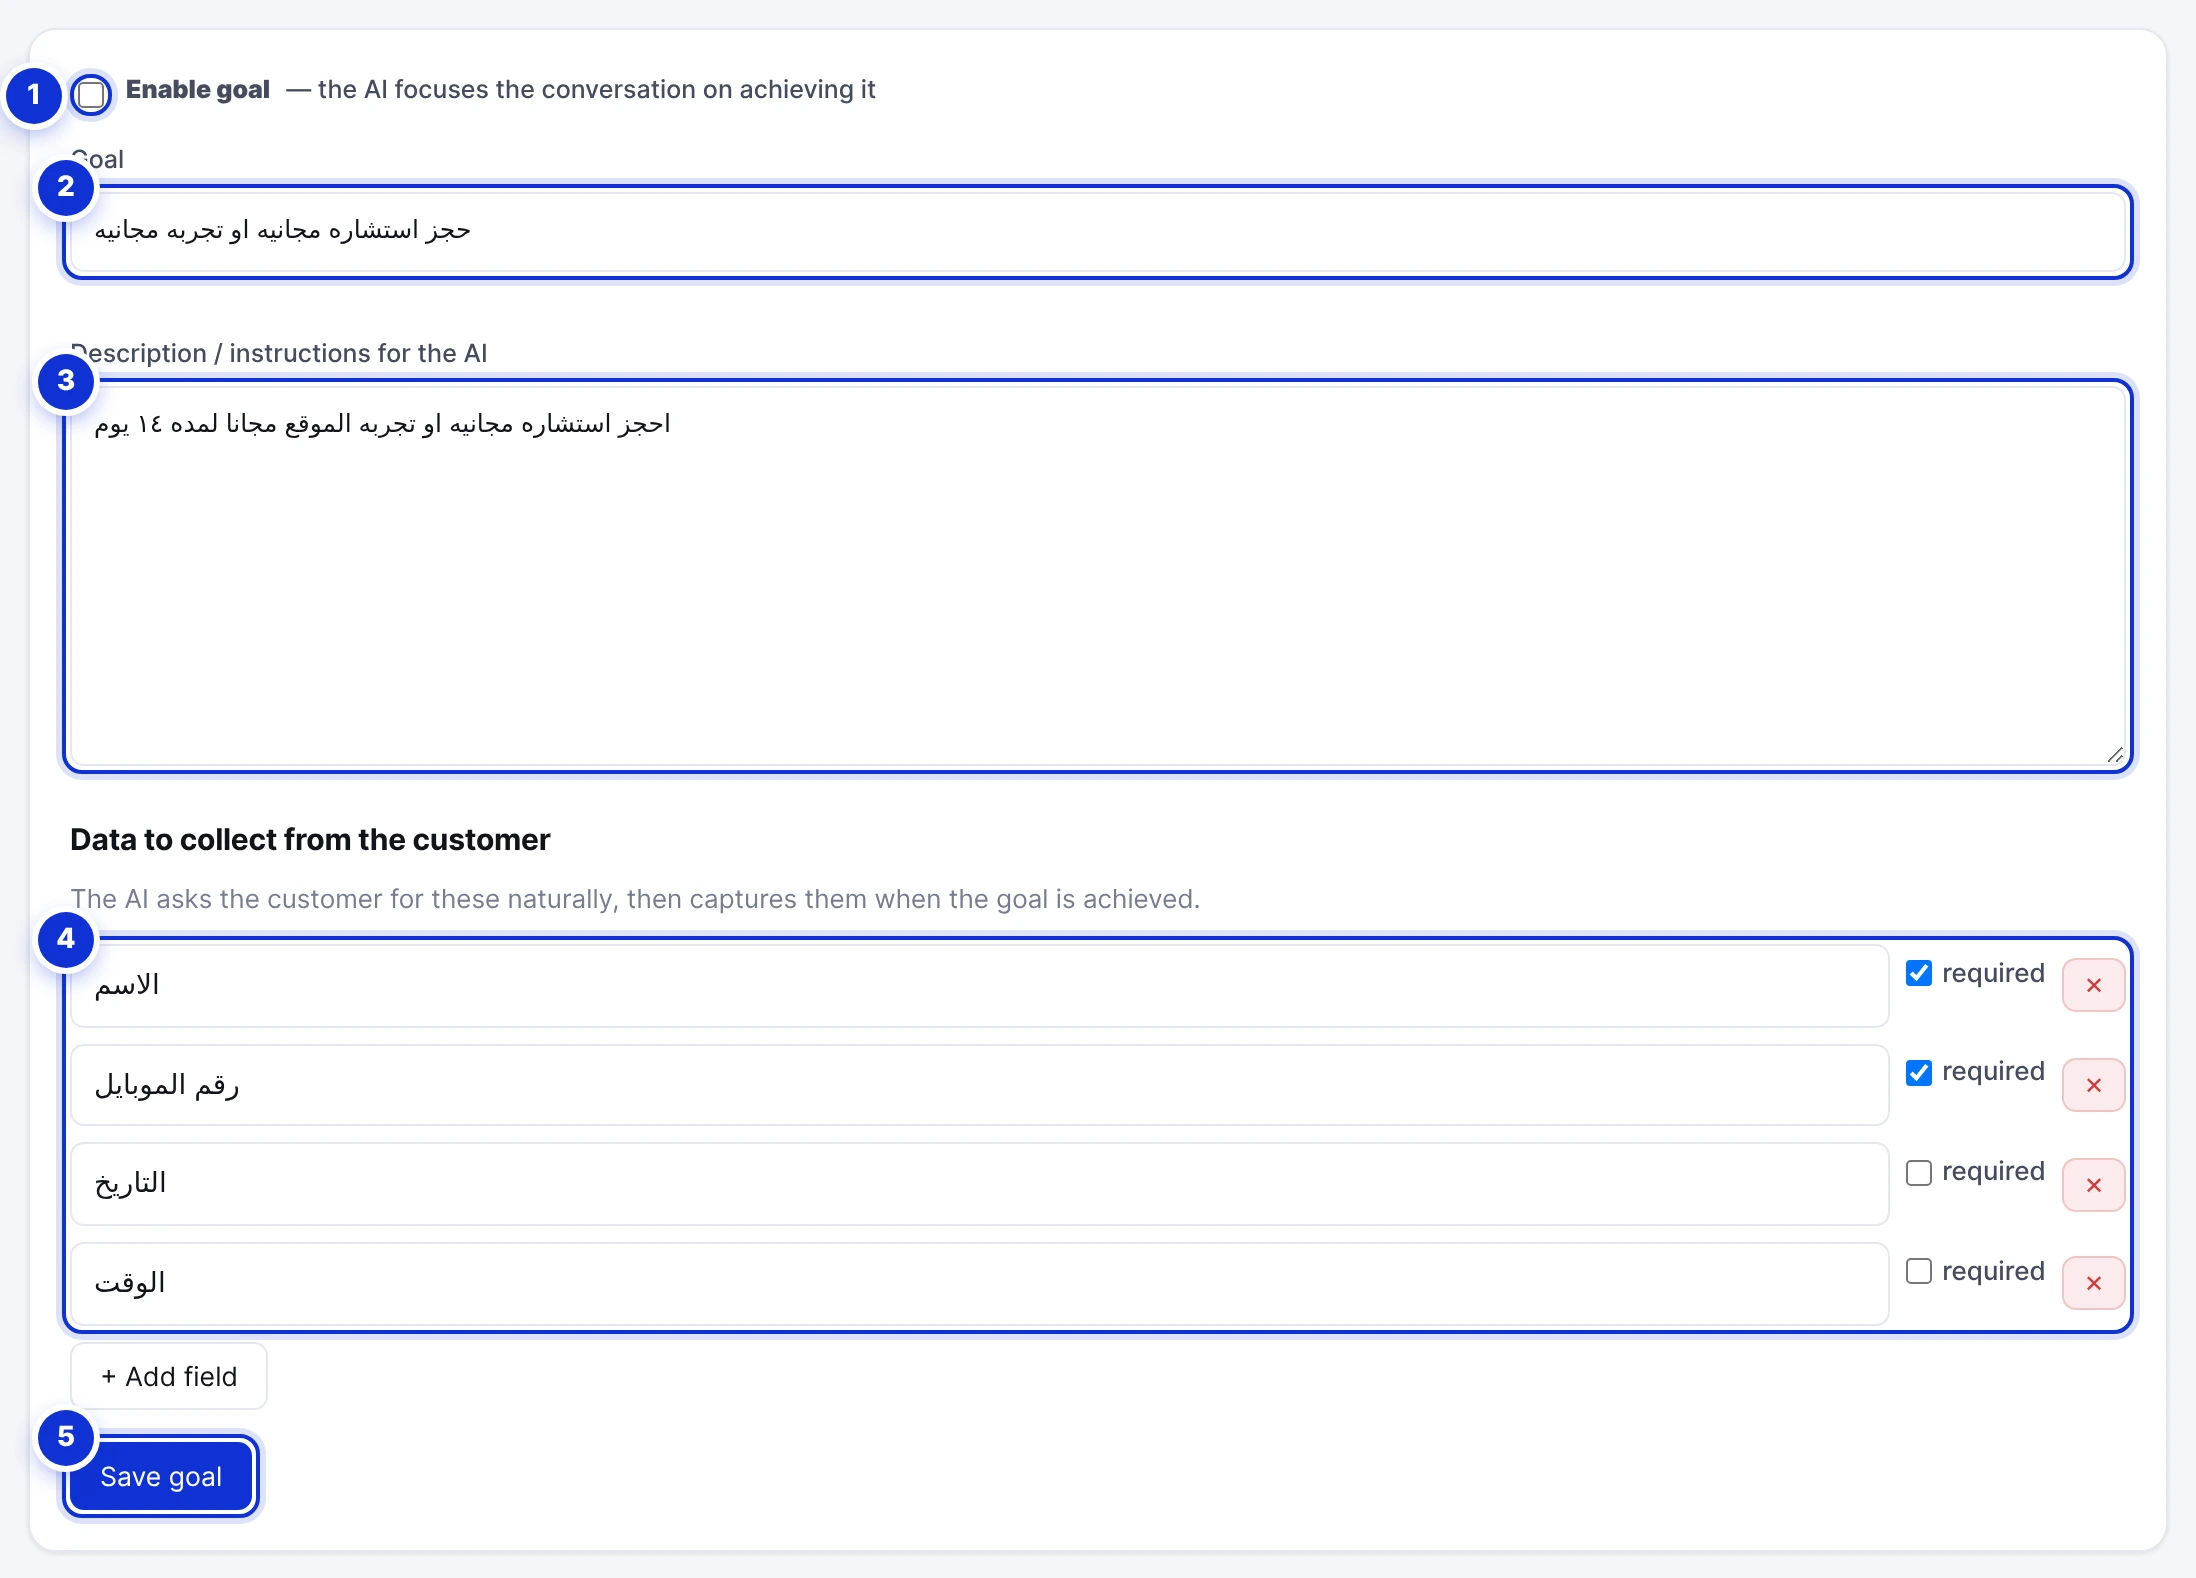Remove the الاسم field with its red X
Image resolution: width=2196 pixels, height=1578 pixels.
(x=2093, y=985)
